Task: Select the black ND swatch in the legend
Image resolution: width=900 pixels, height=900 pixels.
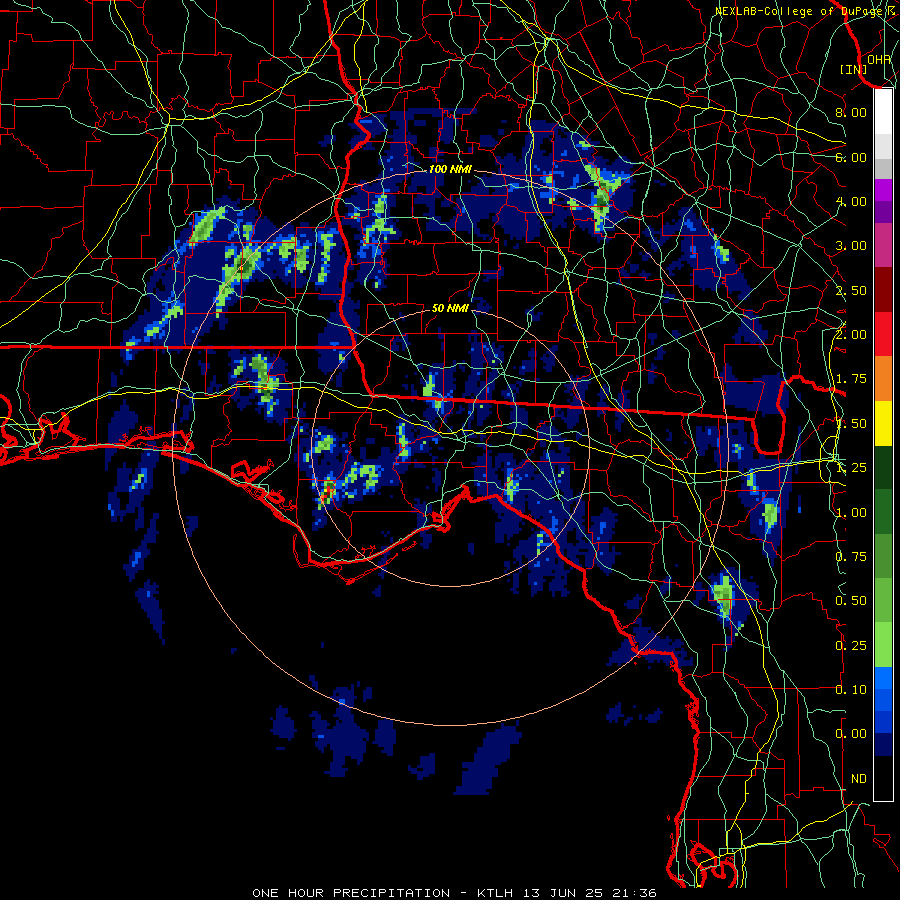Action: tap(883, 778)
